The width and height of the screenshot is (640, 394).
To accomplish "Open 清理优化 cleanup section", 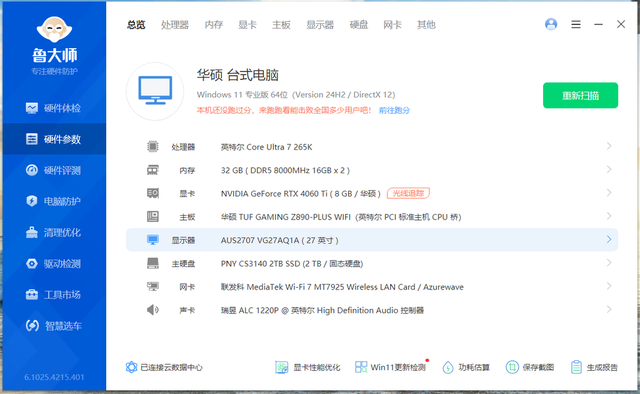I will point(53,233).
